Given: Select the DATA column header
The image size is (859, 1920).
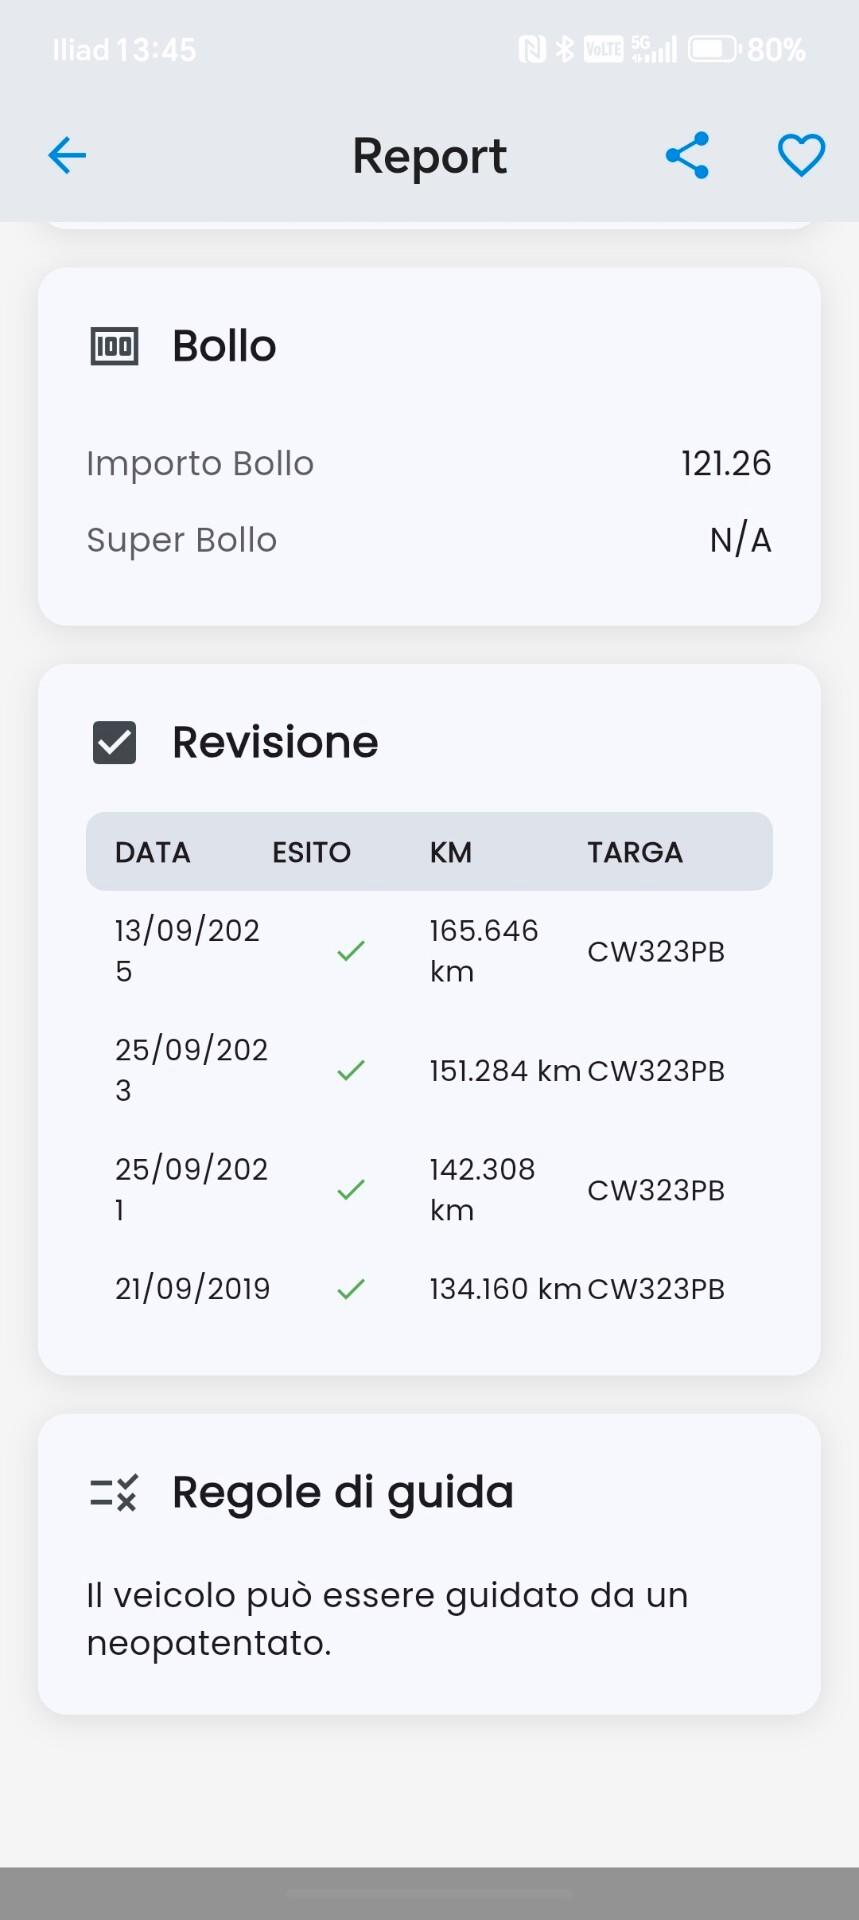Looking at the screenshot, I should pos(152,852).
